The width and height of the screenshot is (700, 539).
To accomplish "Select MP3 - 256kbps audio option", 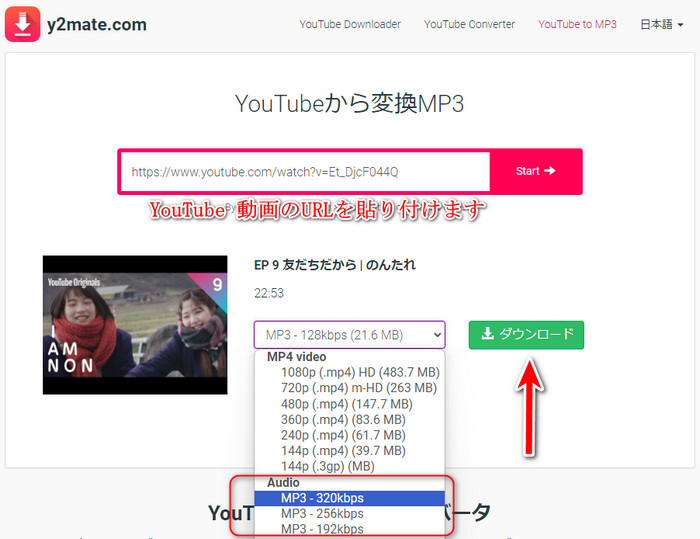I will pyautogui.click(x=350, y=514).
